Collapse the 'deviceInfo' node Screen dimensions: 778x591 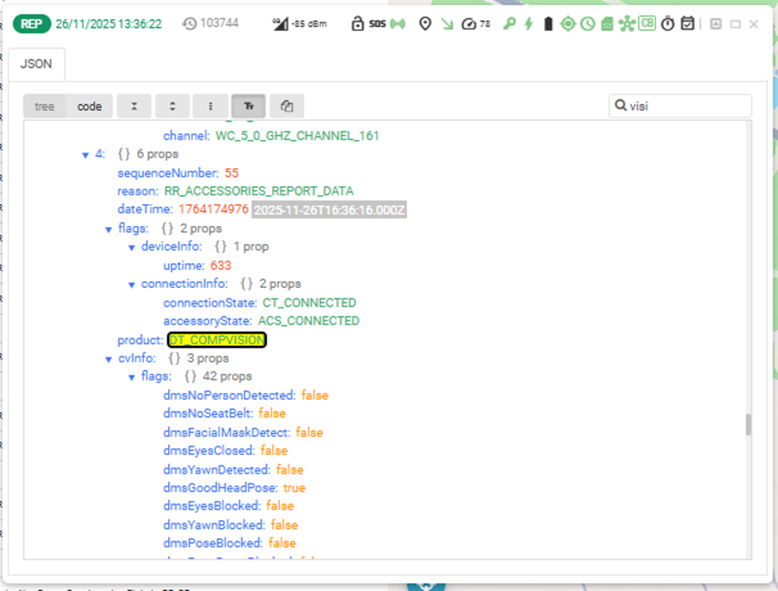click(132, 247)
